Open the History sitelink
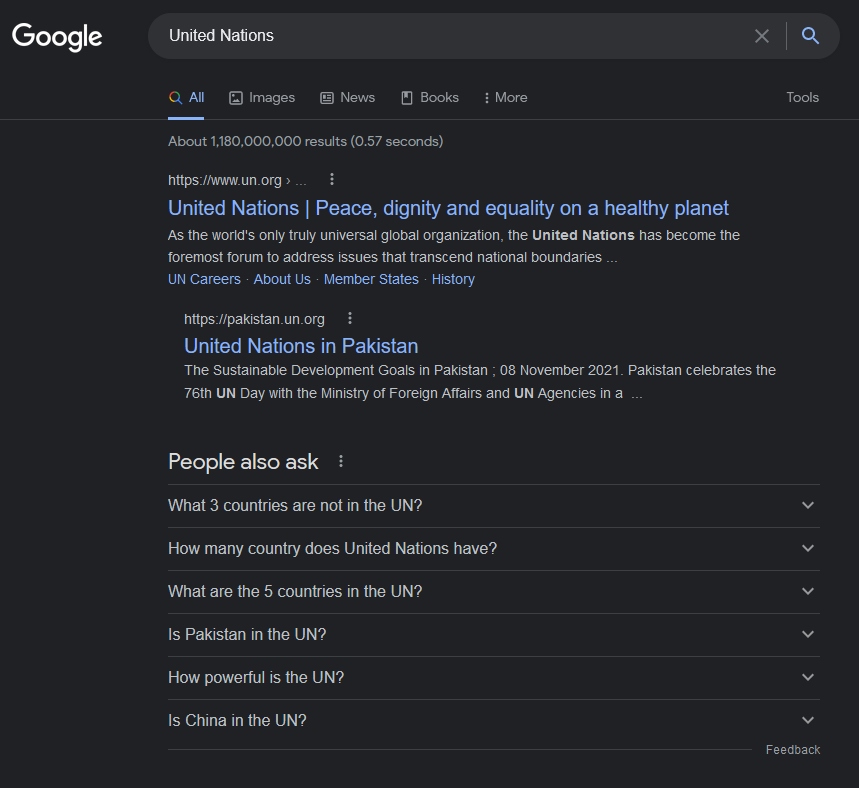 pos(453,279)
